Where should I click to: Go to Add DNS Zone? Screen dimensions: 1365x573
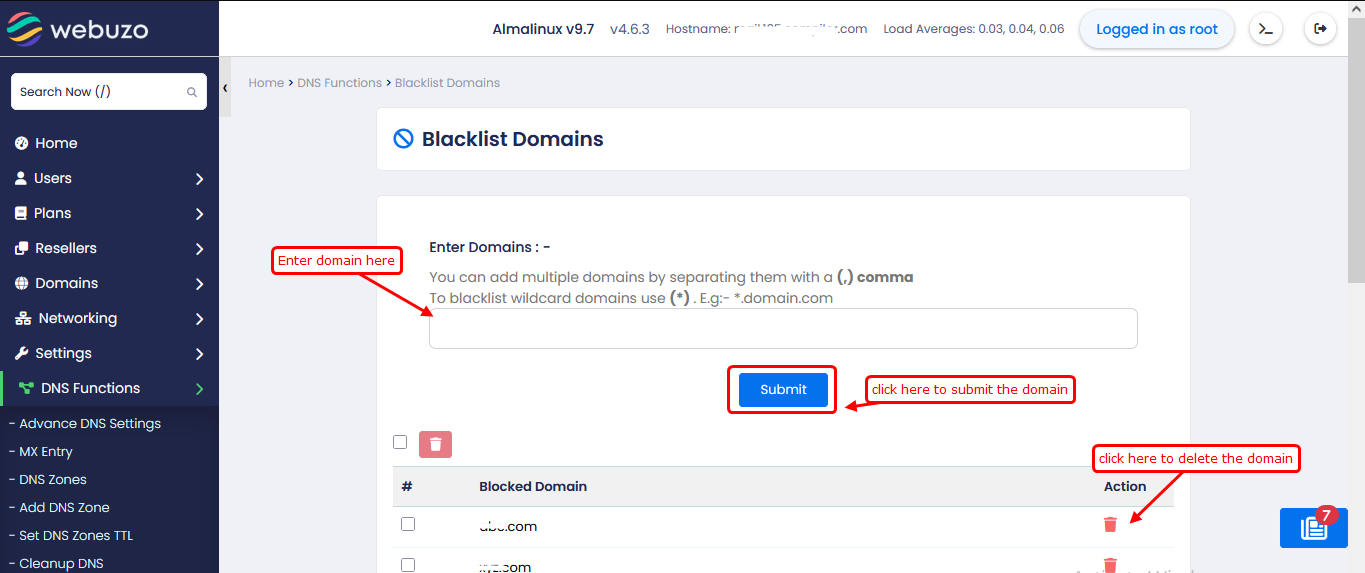(64, 507)
